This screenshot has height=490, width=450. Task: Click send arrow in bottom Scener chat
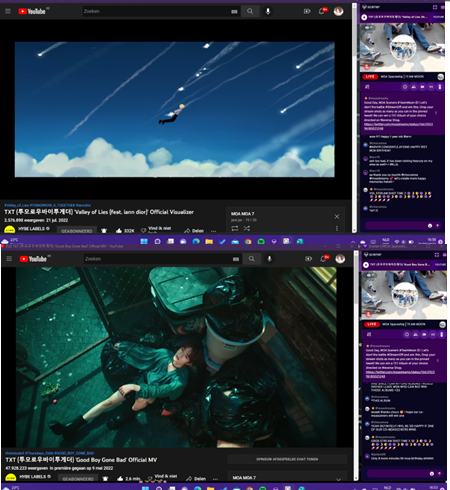[x=439, y=473]
